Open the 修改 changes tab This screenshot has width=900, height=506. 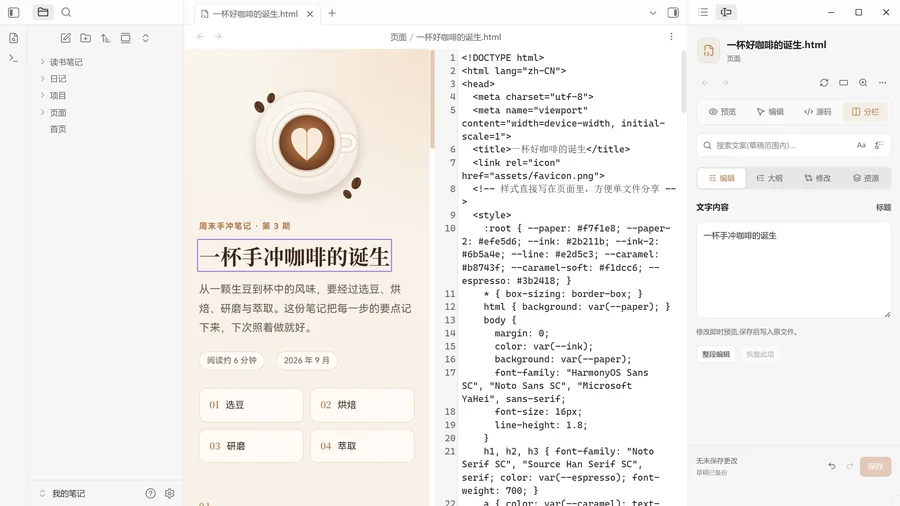click(x=817, y=178)
